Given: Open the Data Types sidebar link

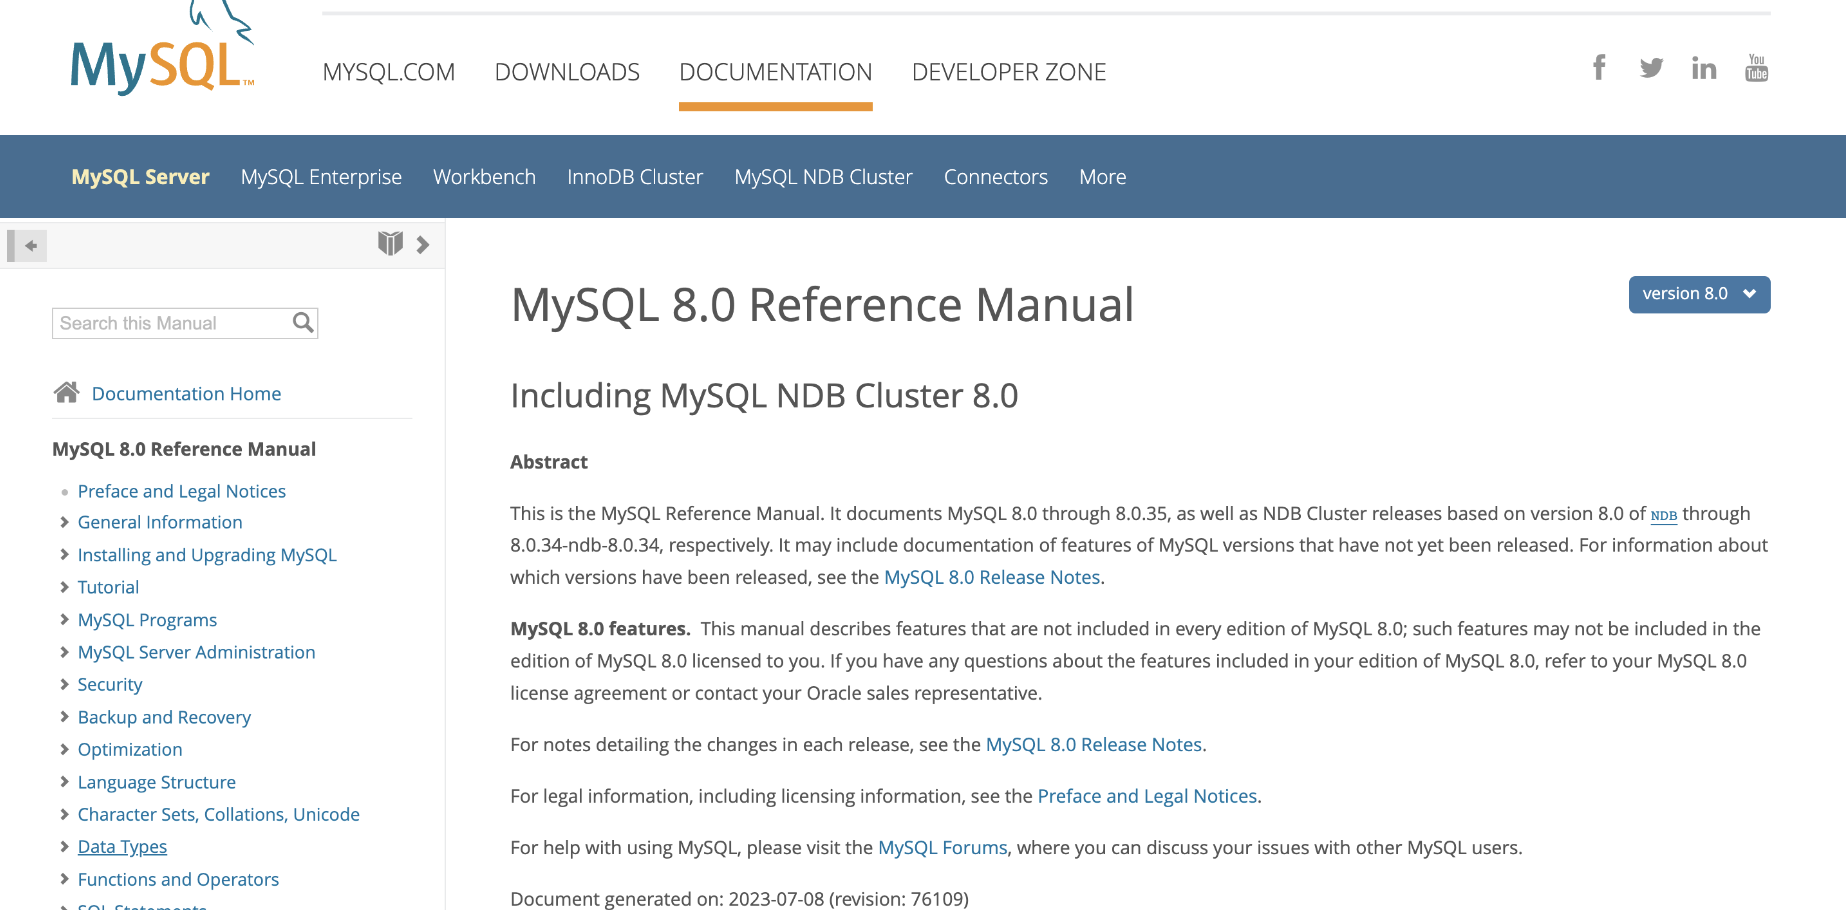Looking at the screenshot, I should click(122, 847).
